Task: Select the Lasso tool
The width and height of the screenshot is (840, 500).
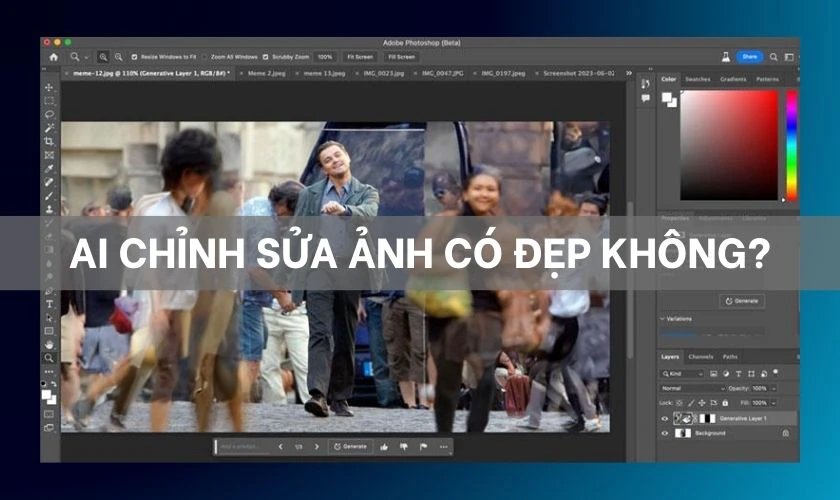Action: tap(49, 114)
